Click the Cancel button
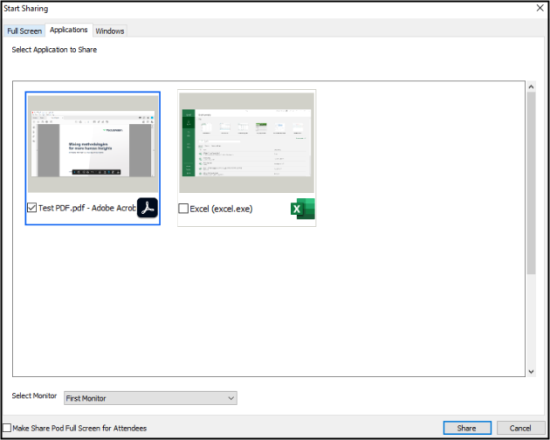The height and width of the screenshot is (440, 550). pyautogui.click(x=521, y=428)
